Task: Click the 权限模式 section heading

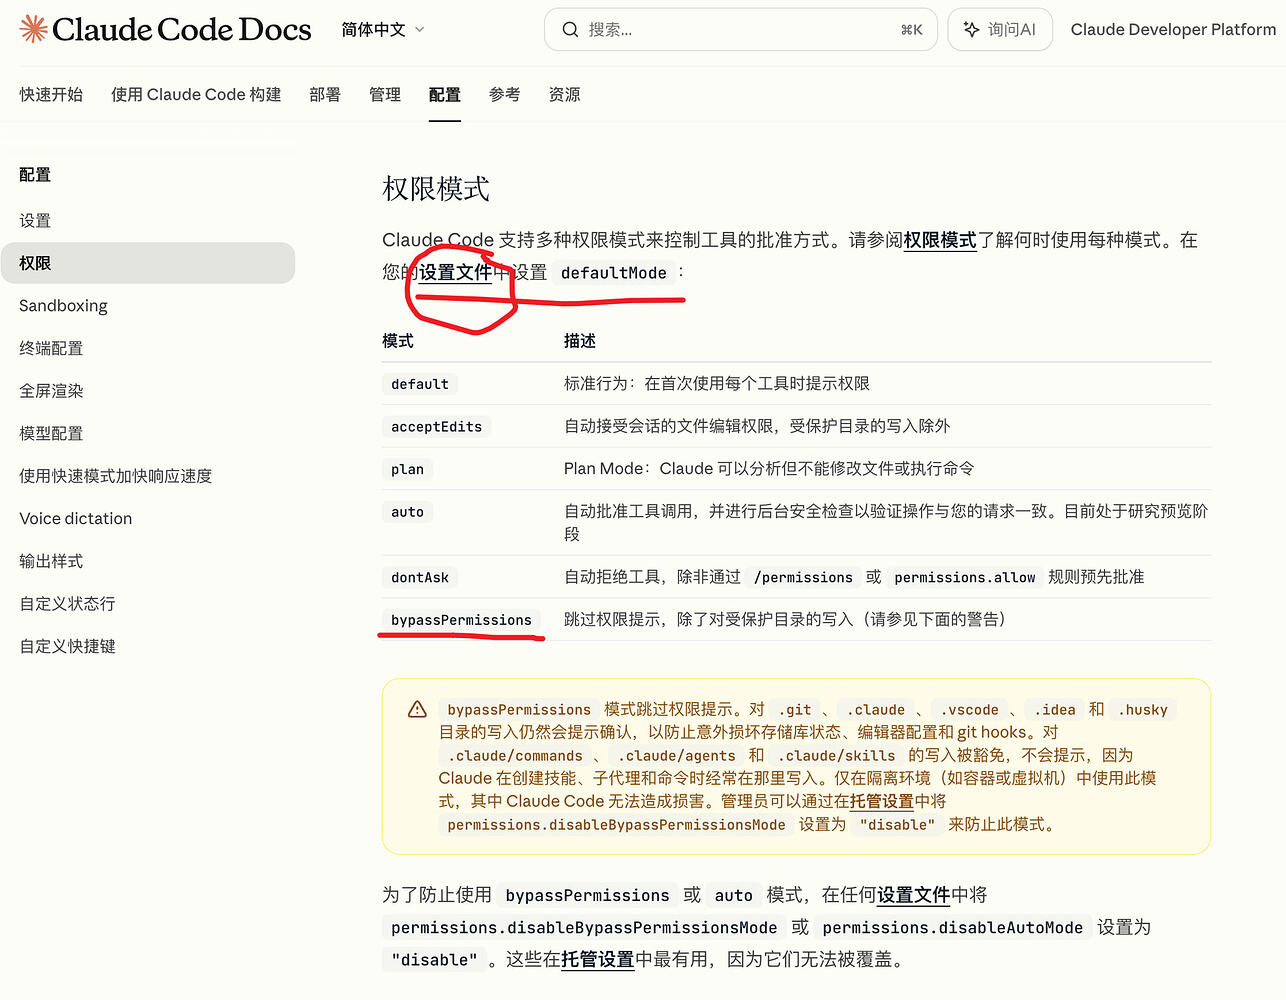Action: coord(436,189)
